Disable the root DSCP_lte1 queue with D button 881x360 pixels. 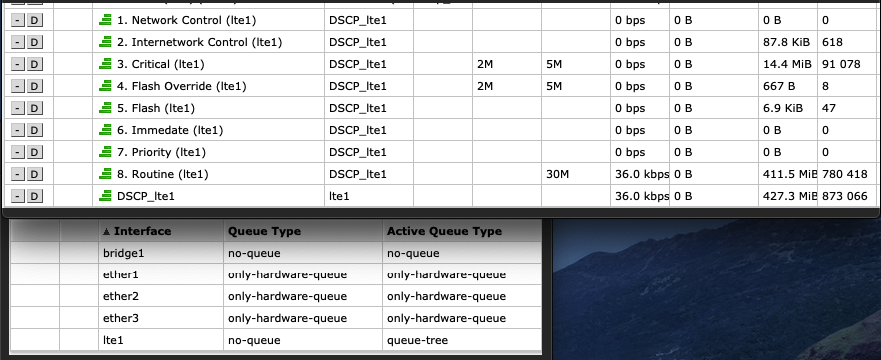point(34,196)
